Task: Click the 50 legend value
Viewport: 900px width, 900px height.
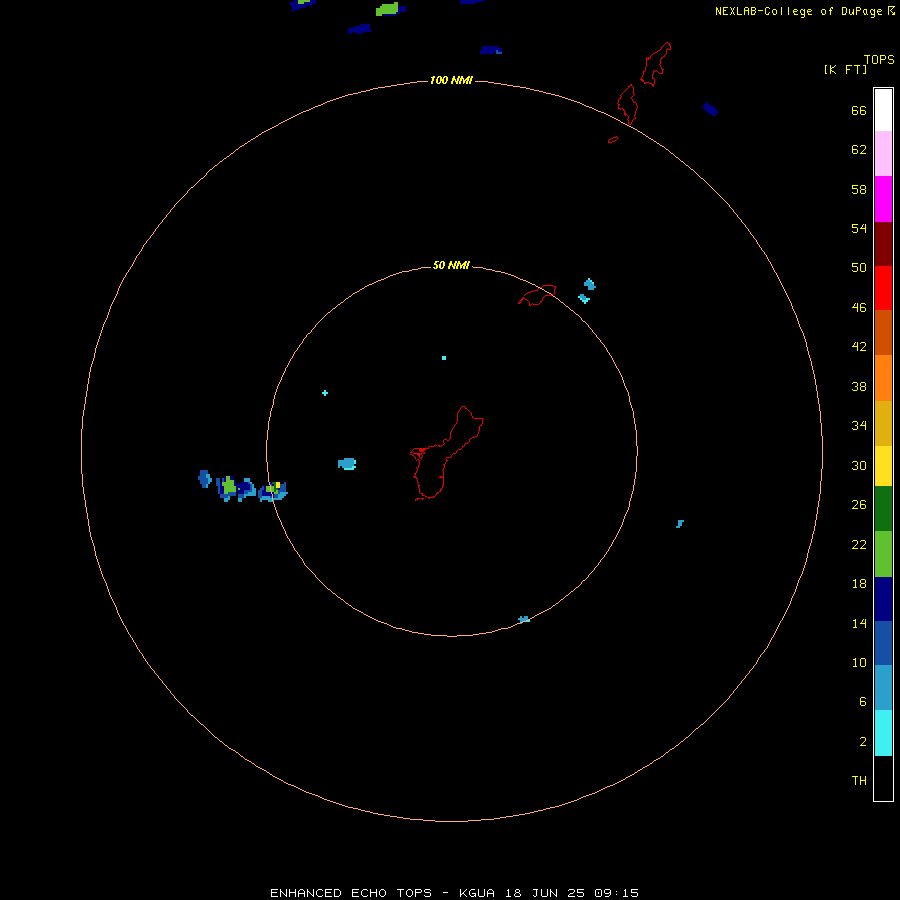Action: coord(859,267)
